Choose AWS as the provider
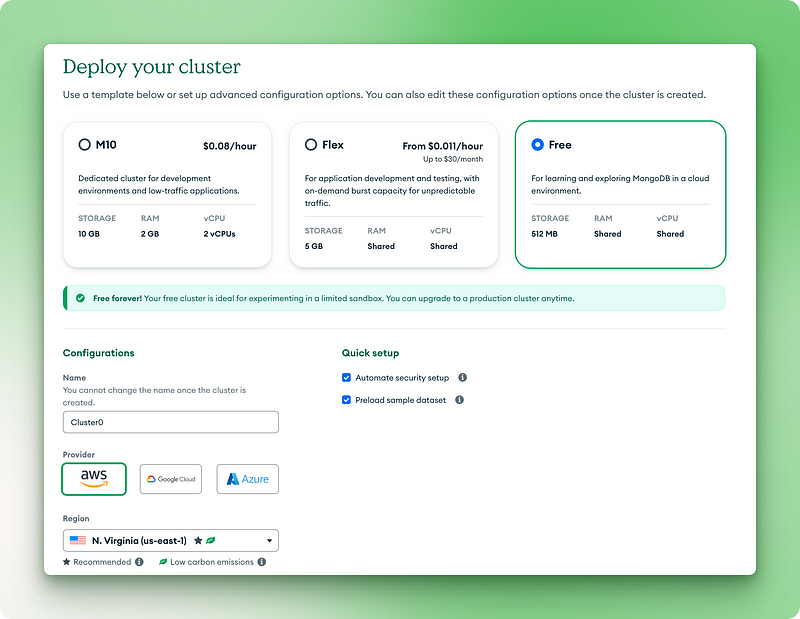The height and width of the screenshot is (619, 800). [x=94, y=479]
